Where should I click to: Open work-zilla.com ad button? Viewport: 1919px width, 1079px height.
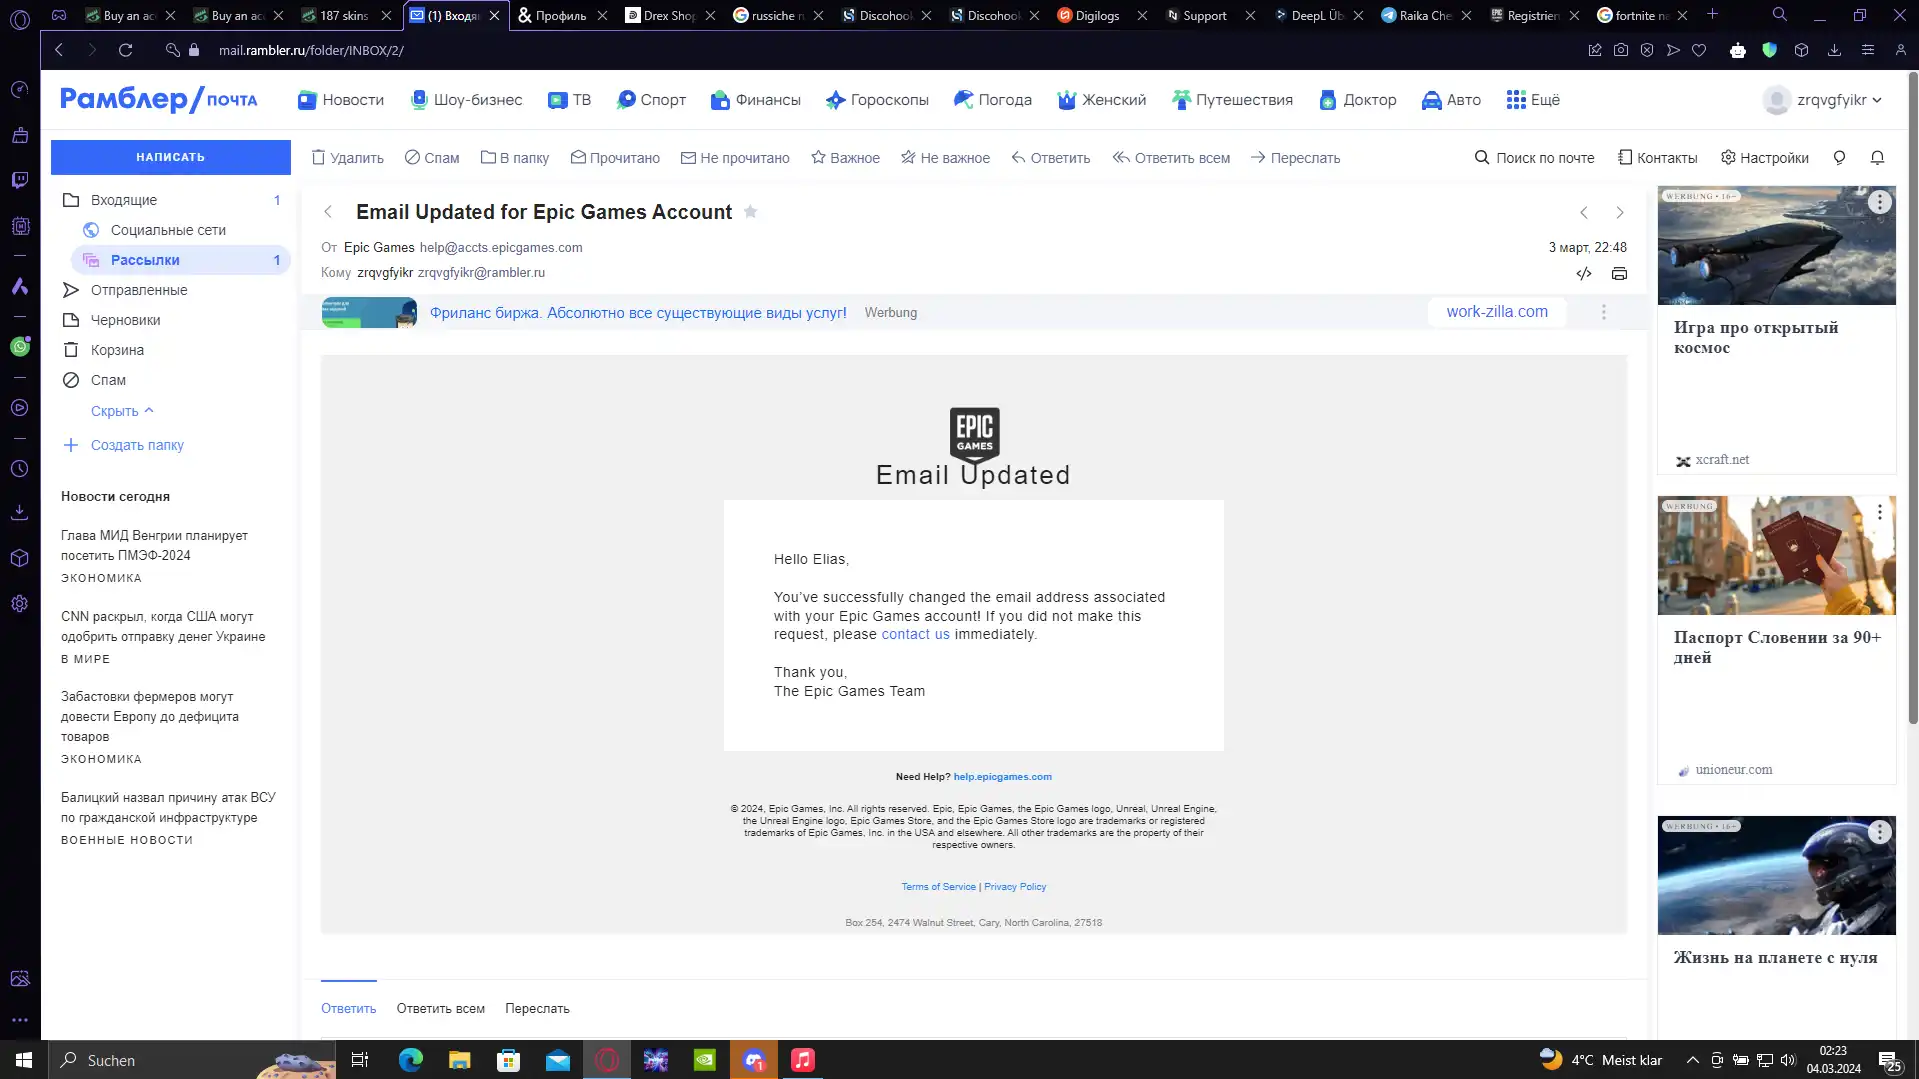tap(1497, 312)
